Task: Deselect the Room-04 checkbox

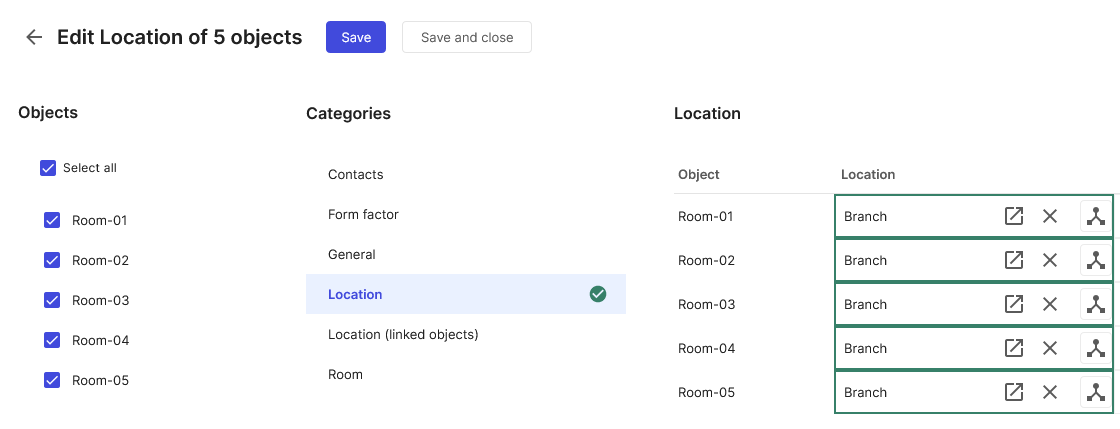Action: 51,340
